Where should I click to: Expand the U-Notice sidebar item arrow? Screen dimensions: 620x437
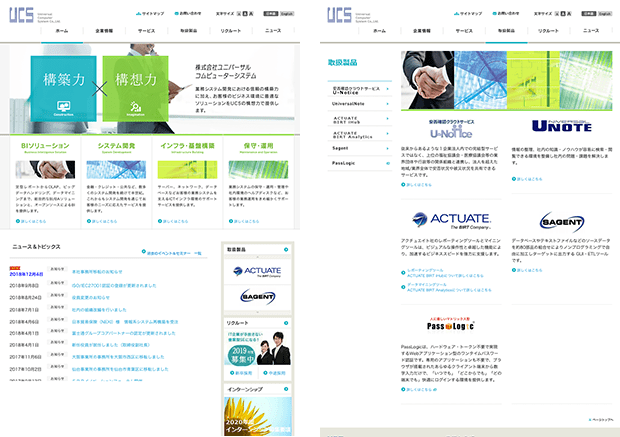coord(388,89)
